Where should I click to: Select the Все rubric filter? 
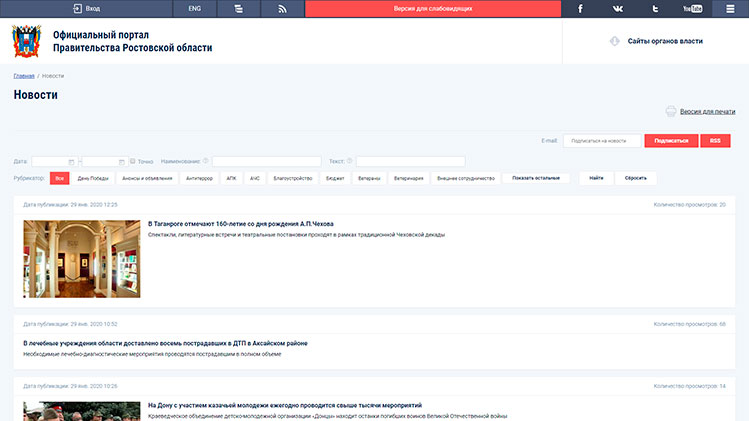(59, 178)
